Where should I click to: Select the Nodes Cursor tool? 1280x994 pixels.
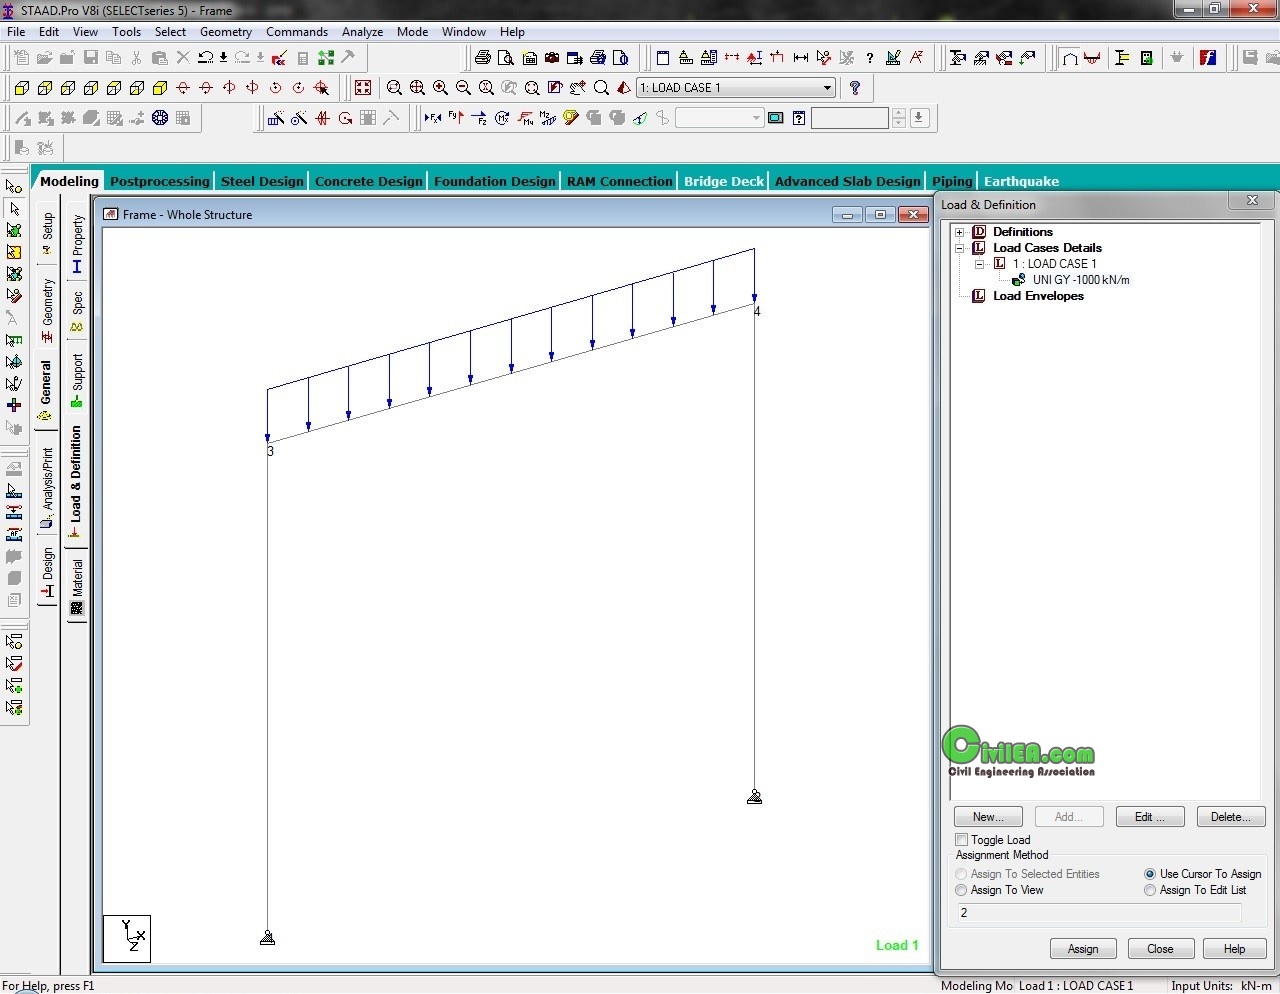click(14, 186)
